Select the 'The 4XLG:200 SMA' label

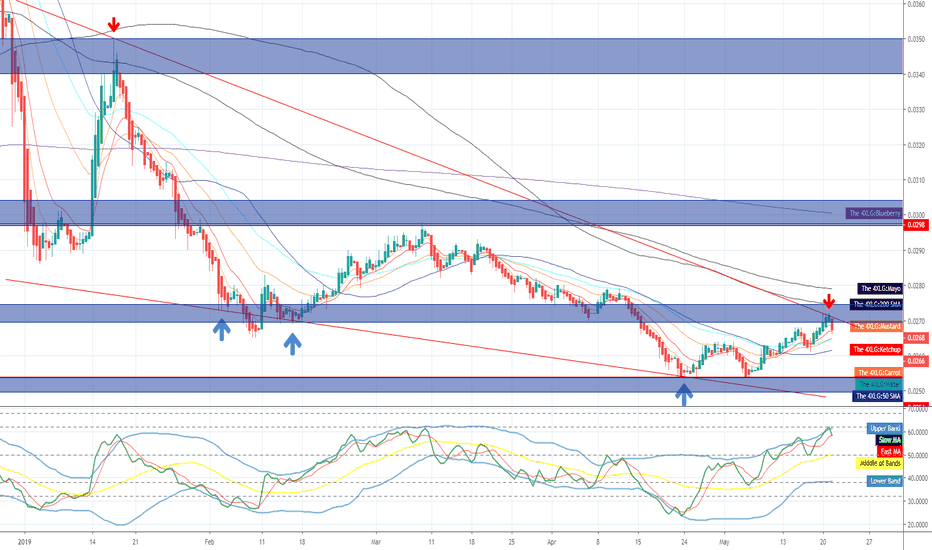[x=876, y=304]
